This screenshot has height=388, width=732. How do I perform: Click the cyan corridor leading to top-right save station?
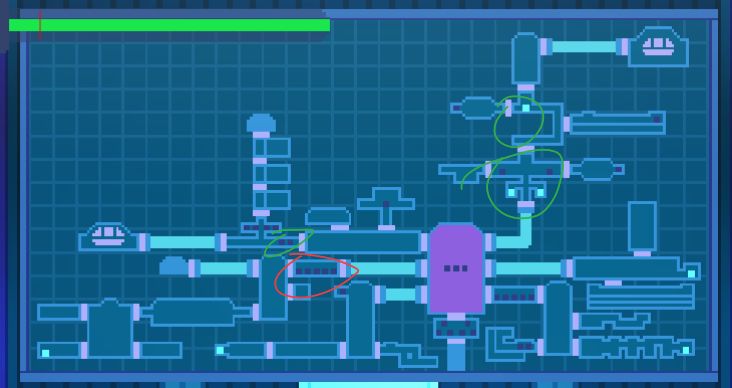[x=584, y=47]
